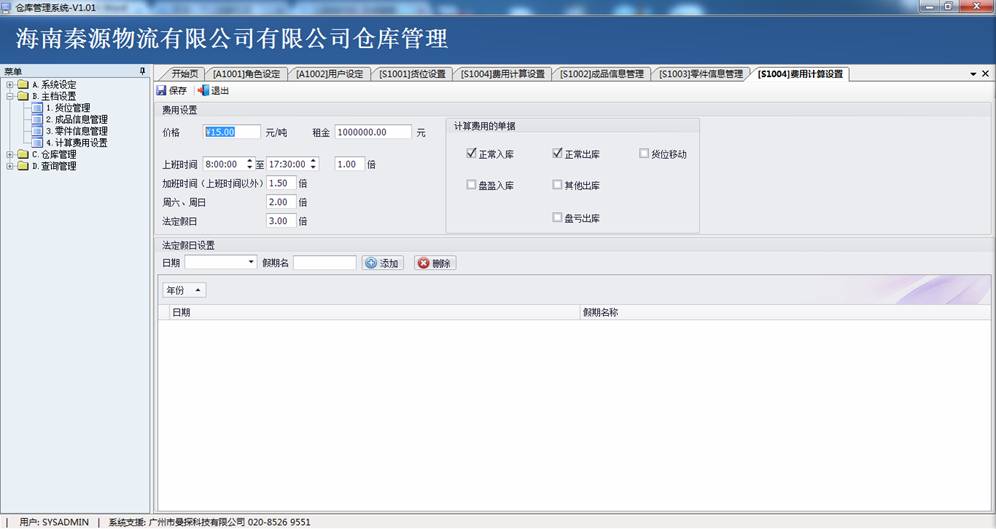
Task: Expand the A. 系统设定 tree node
Action: [x=10, y=84]
